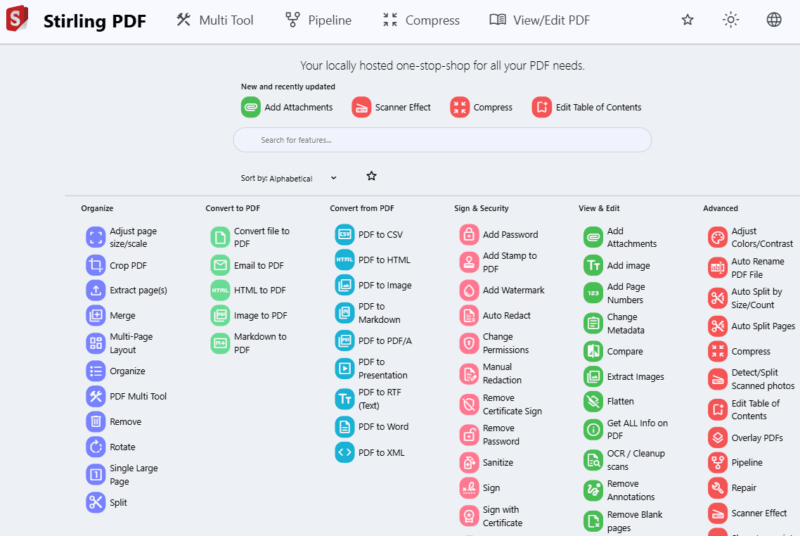Click the Search for features field
The width and height of the screenshot is (800, 536).
(x=442, y=140)
